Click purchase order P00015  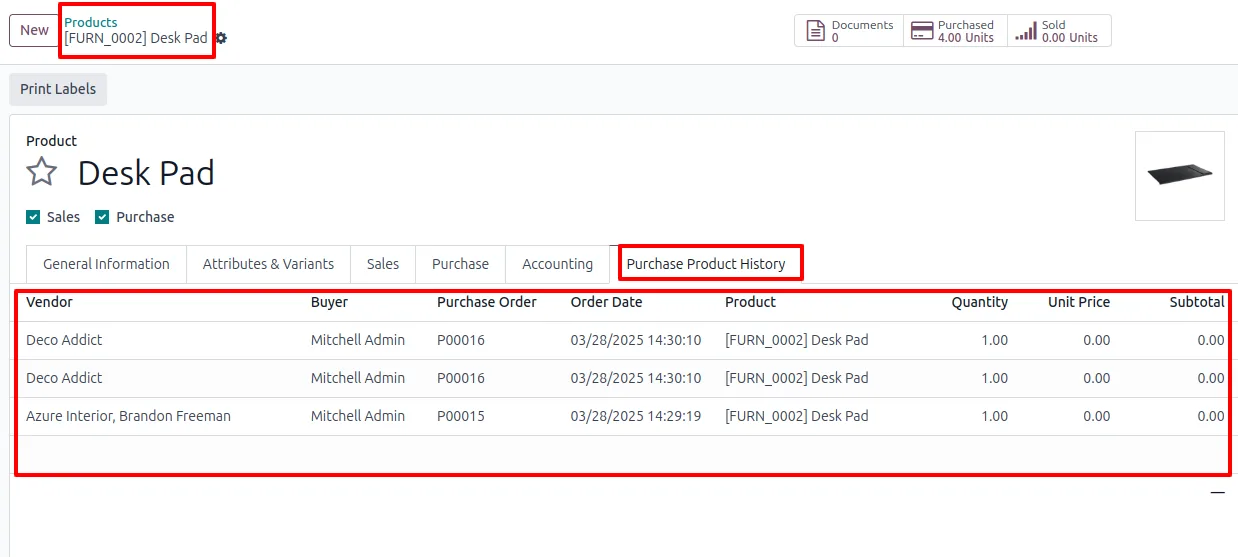(461, 416)
